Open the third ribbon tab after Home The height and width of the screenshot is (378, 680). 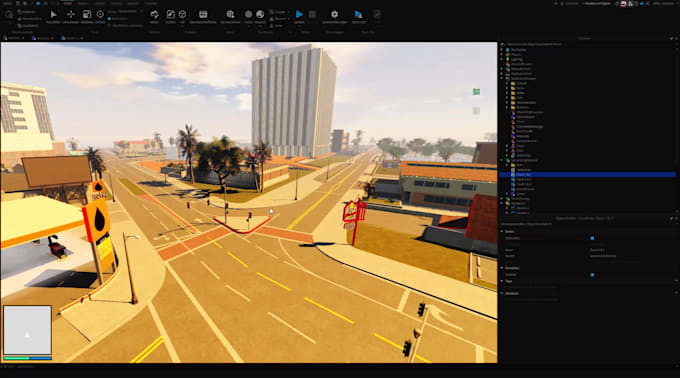click(100, 3)
